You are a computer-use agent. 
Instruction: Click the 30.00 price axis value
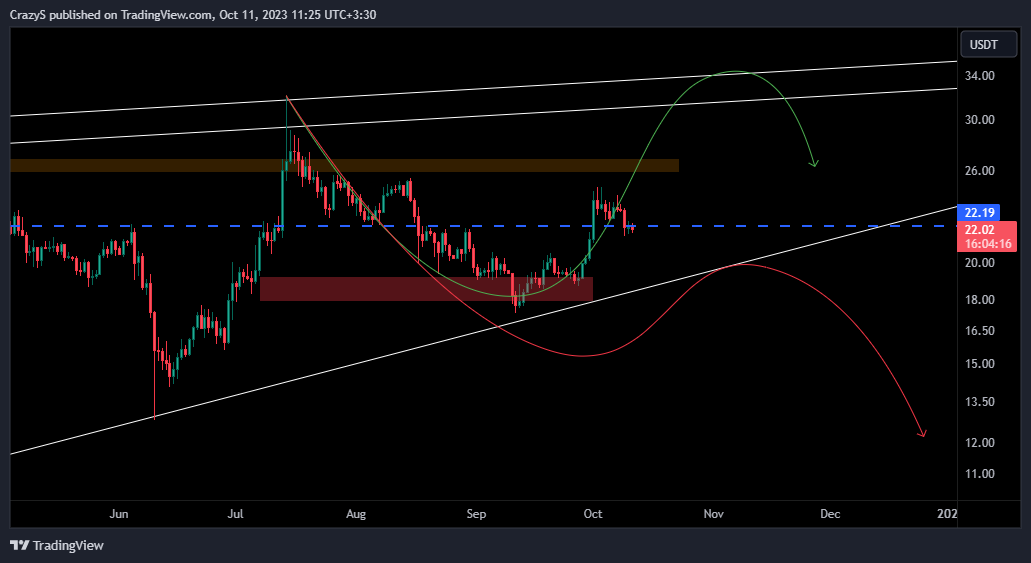(x=979, y=120)
